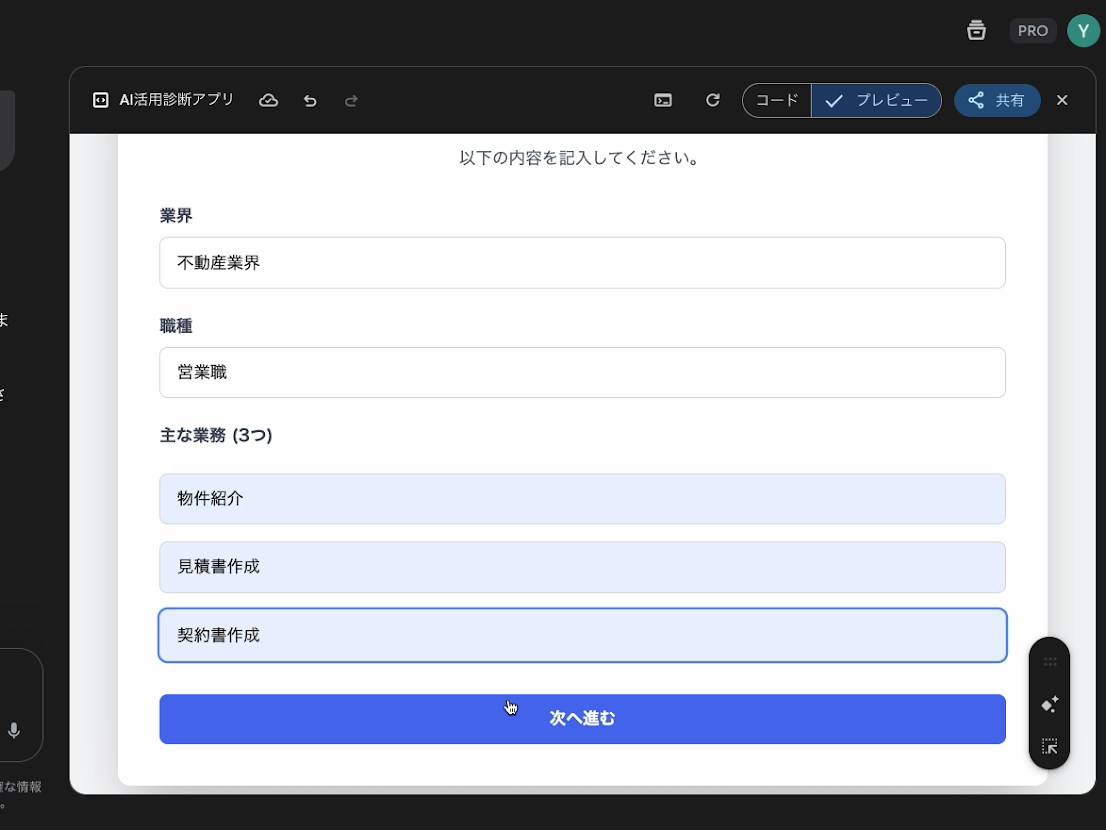Grab the drag handle dots on floating toolbar
The height and width of the screenshot is (830, 1106).
(x=1049, y=662)
